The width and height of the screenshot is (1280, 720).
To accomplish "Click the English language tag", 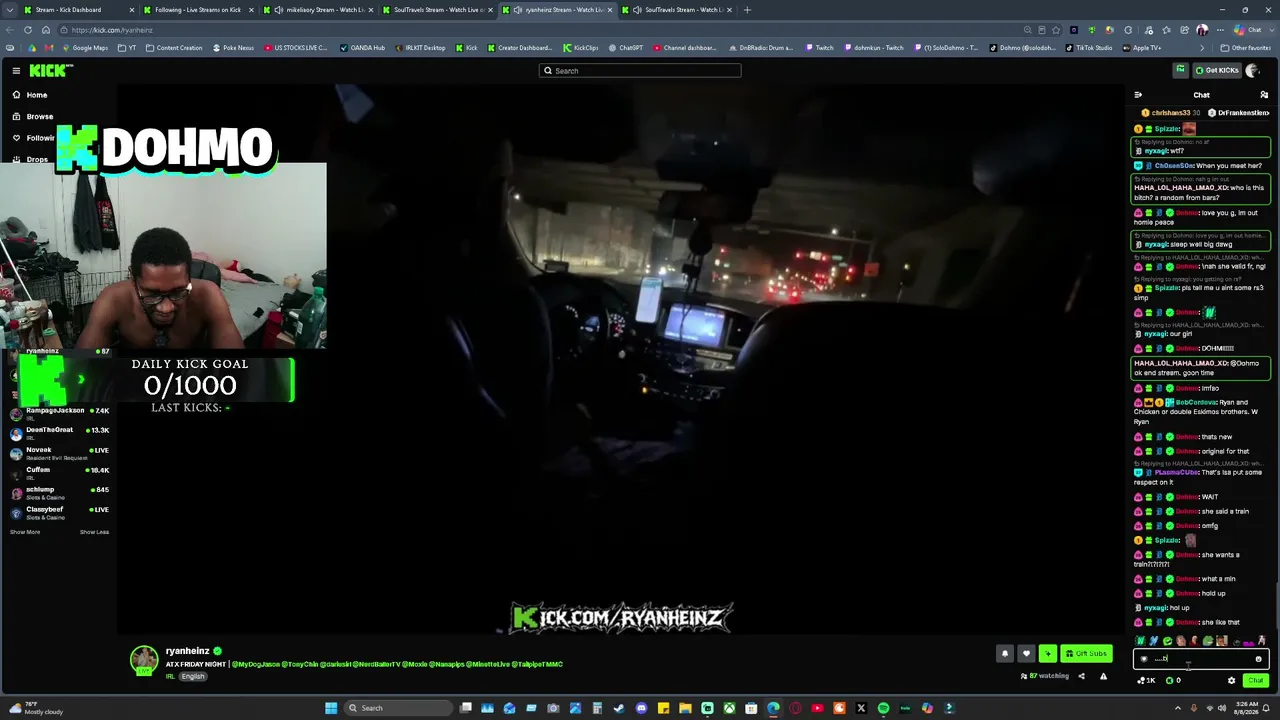I will click(193, 676).
